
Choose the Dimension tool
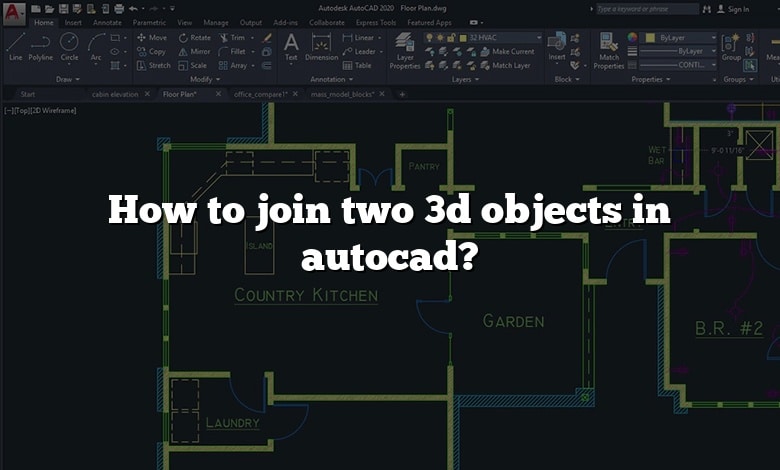[321, 46]
